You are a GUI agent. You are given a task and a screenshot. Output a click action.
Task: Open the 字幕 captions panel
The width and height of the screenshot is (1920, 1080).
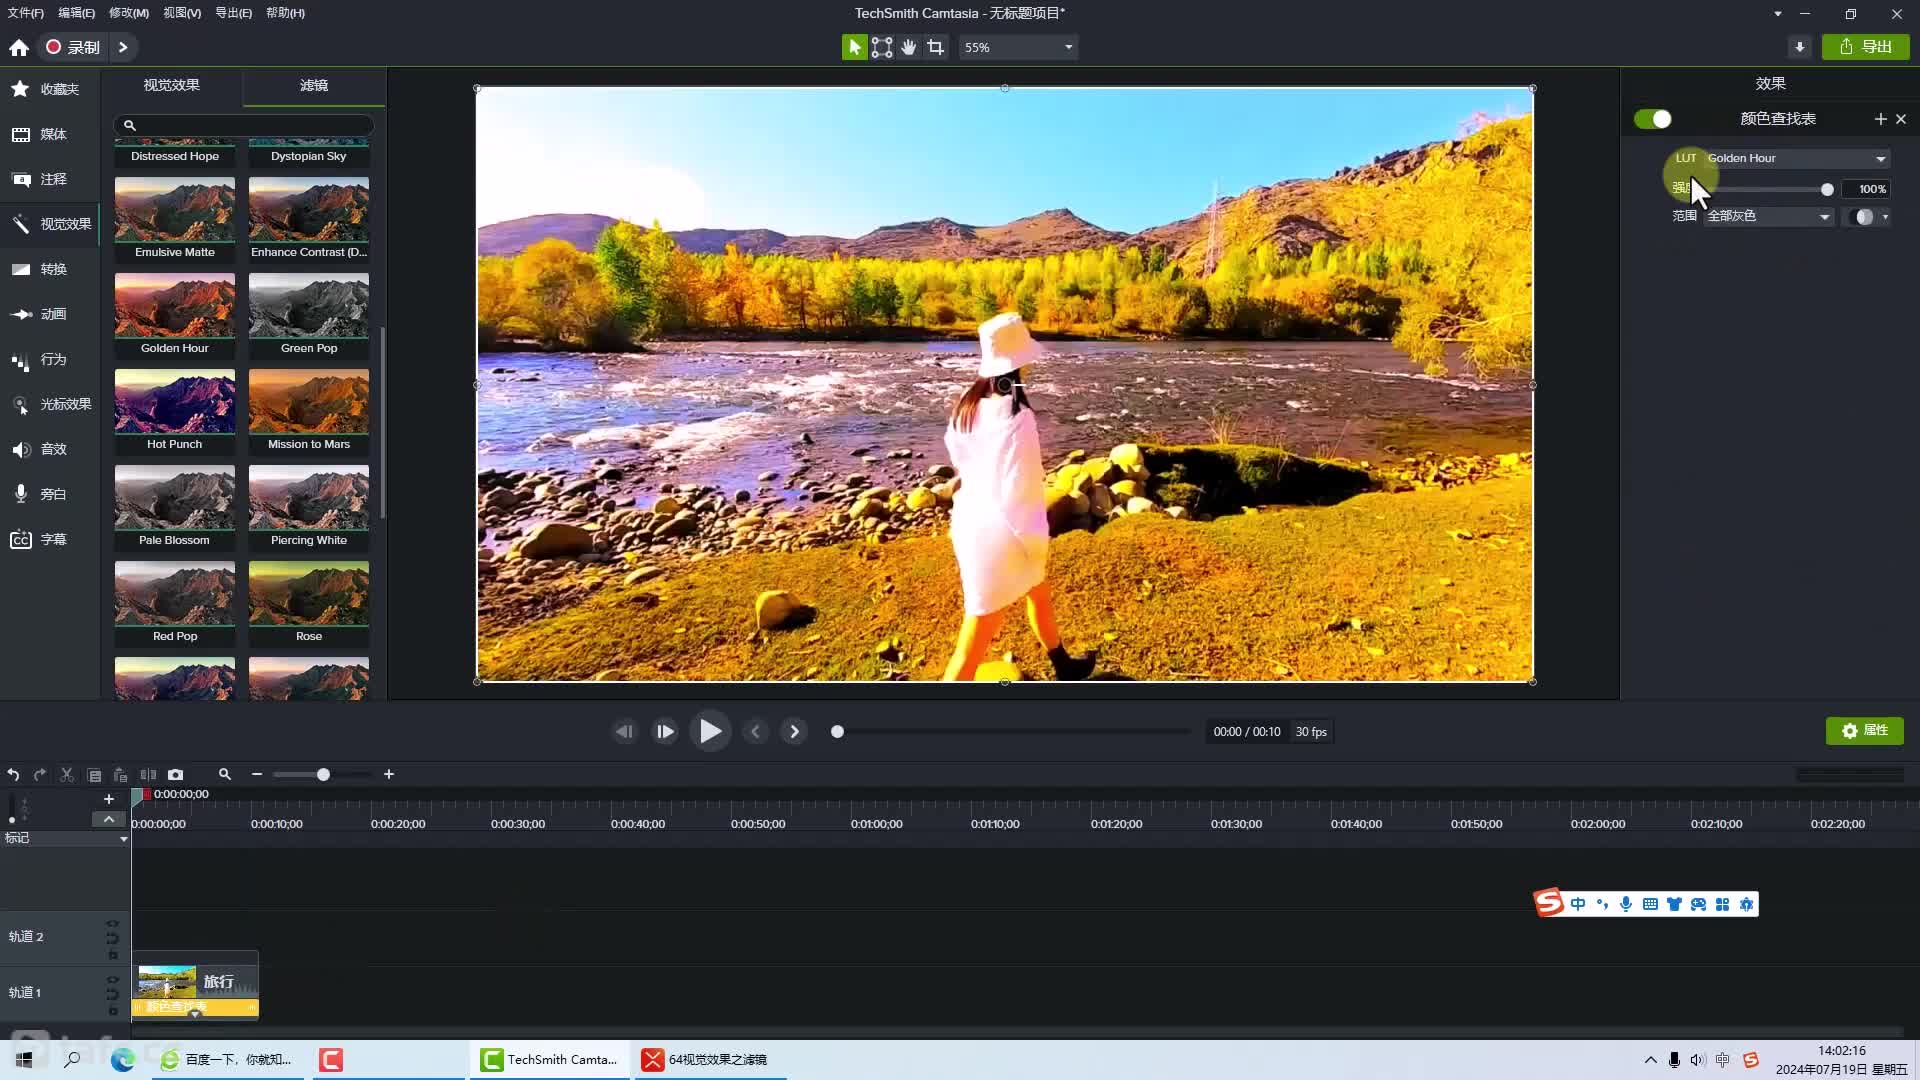coord(50,539)
